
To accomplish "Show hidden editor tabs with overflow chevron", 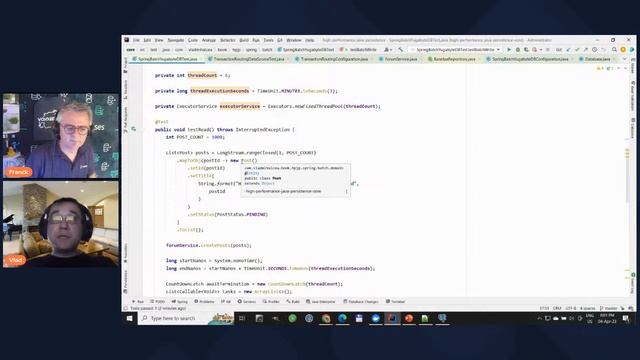I will tap(624, 59).
